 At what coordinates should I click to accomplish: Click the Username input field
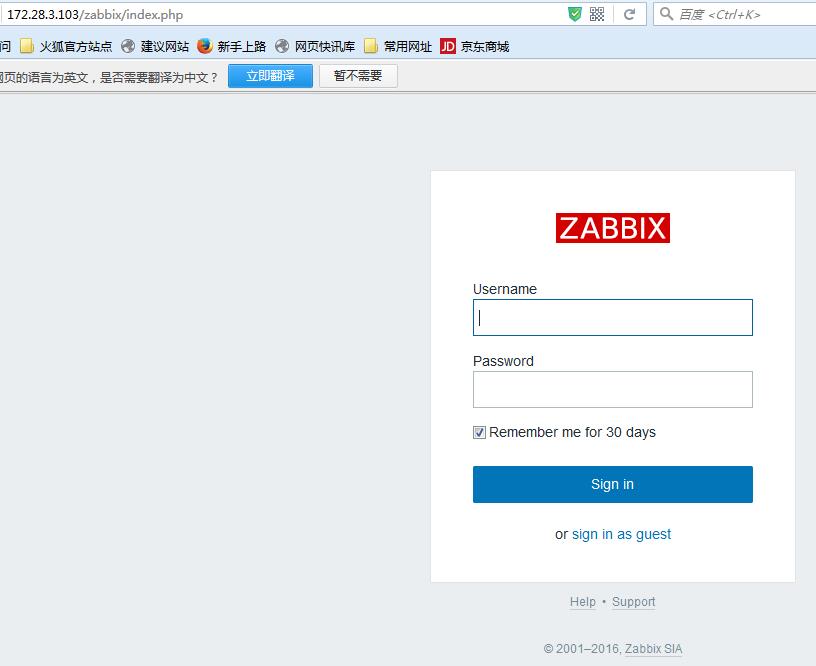(612, 317)
